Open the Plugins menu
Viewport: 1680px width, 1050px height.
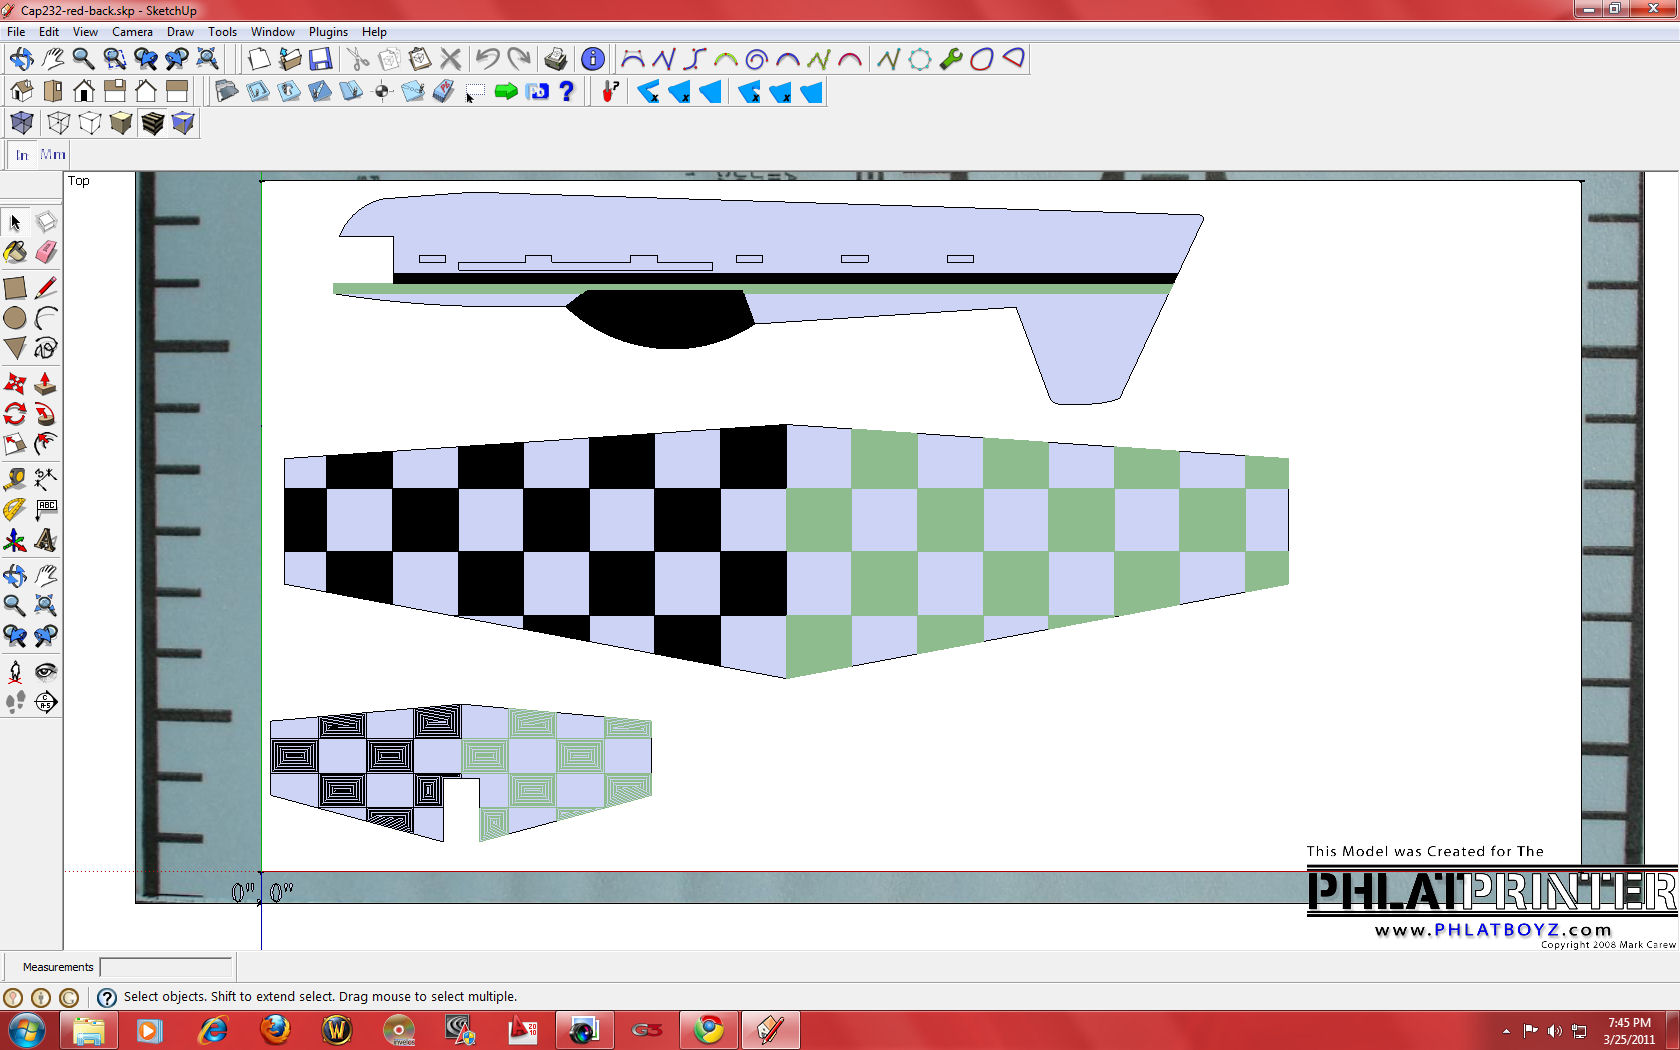point(328,32)
